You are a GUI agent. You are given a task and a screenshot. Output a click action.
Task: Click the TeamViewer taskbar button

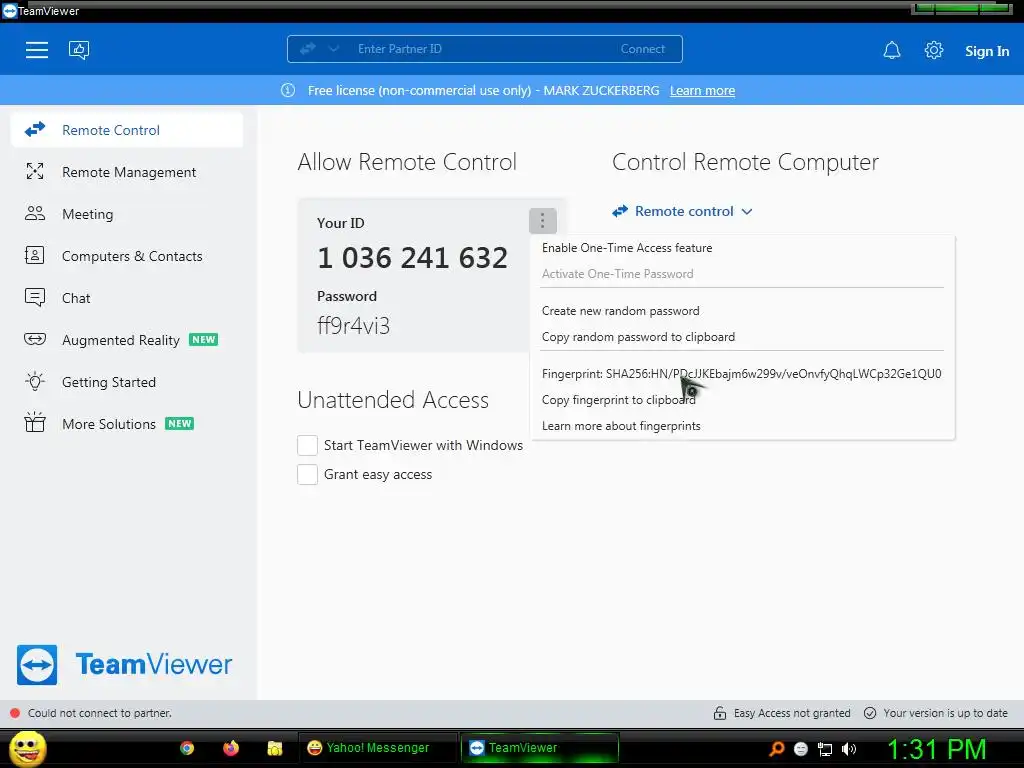pos(539,748)
